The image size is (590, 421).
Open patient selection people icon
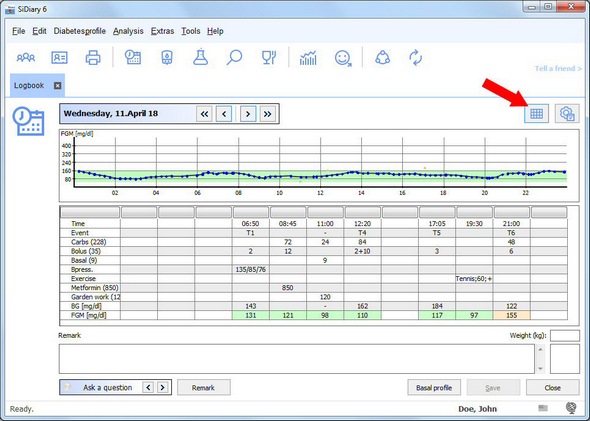pos(26,58)
